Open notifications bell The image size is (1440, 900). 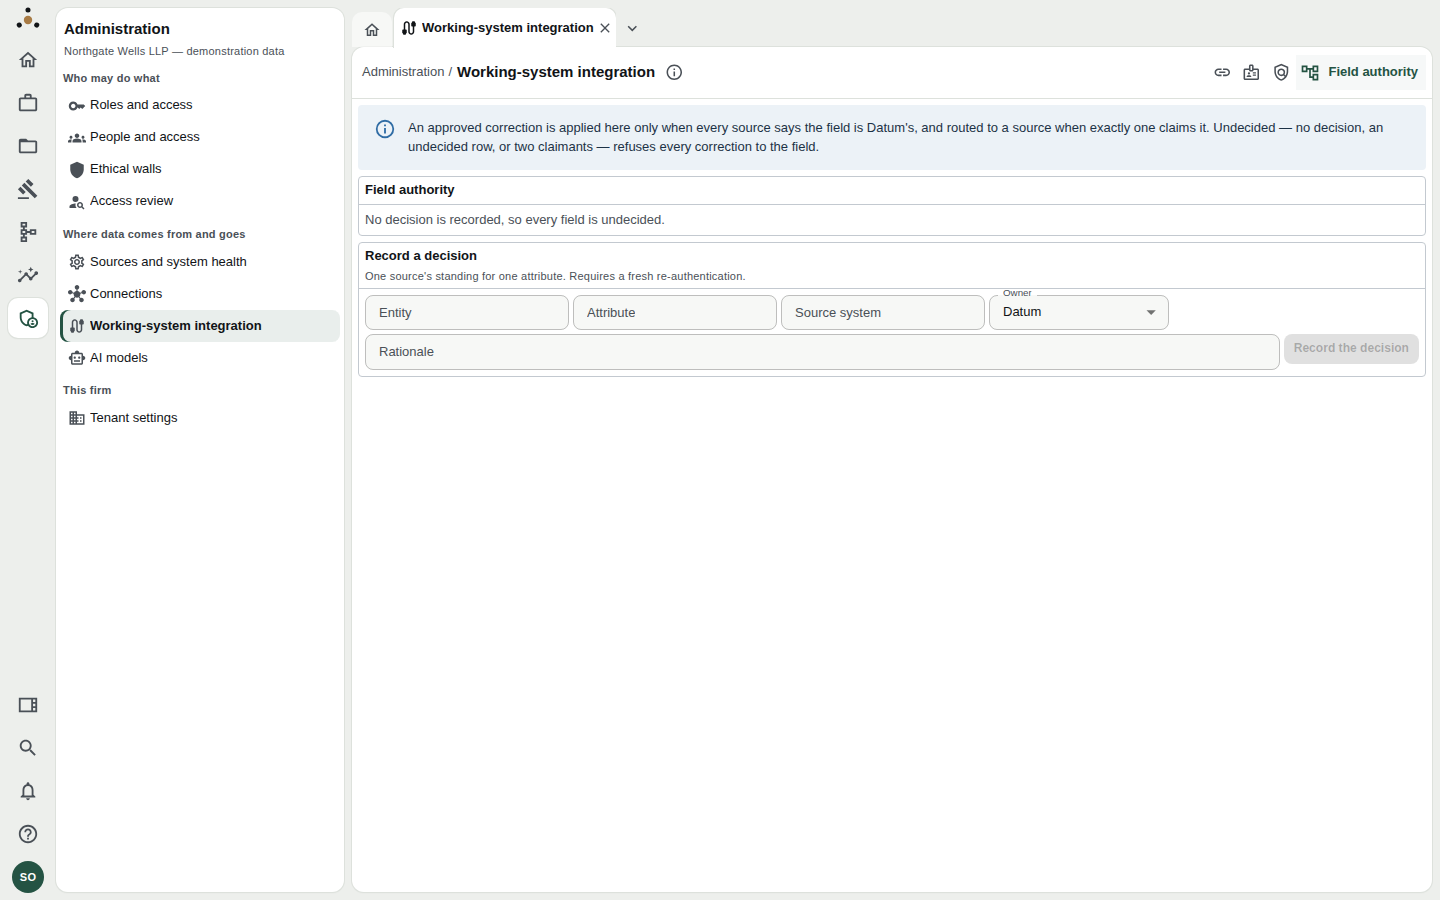click(x=28, y=791)
